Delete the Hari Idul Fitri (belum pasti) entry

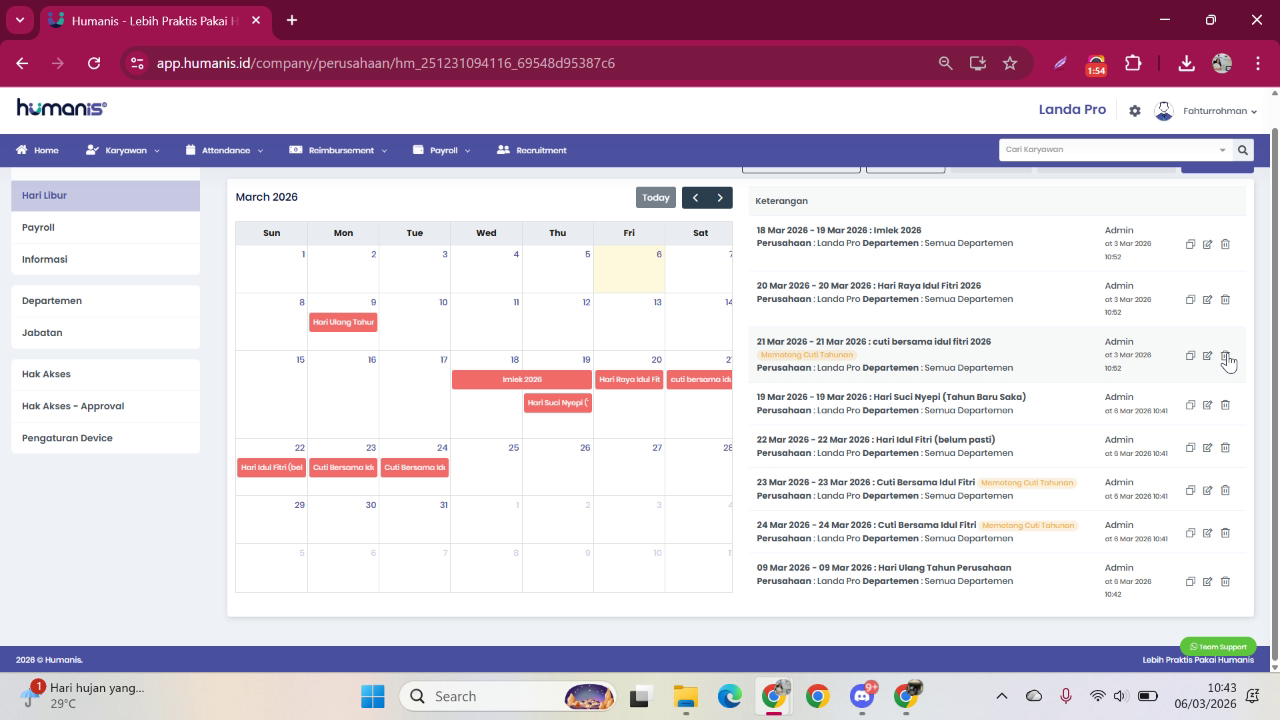tap(1225, 447)
